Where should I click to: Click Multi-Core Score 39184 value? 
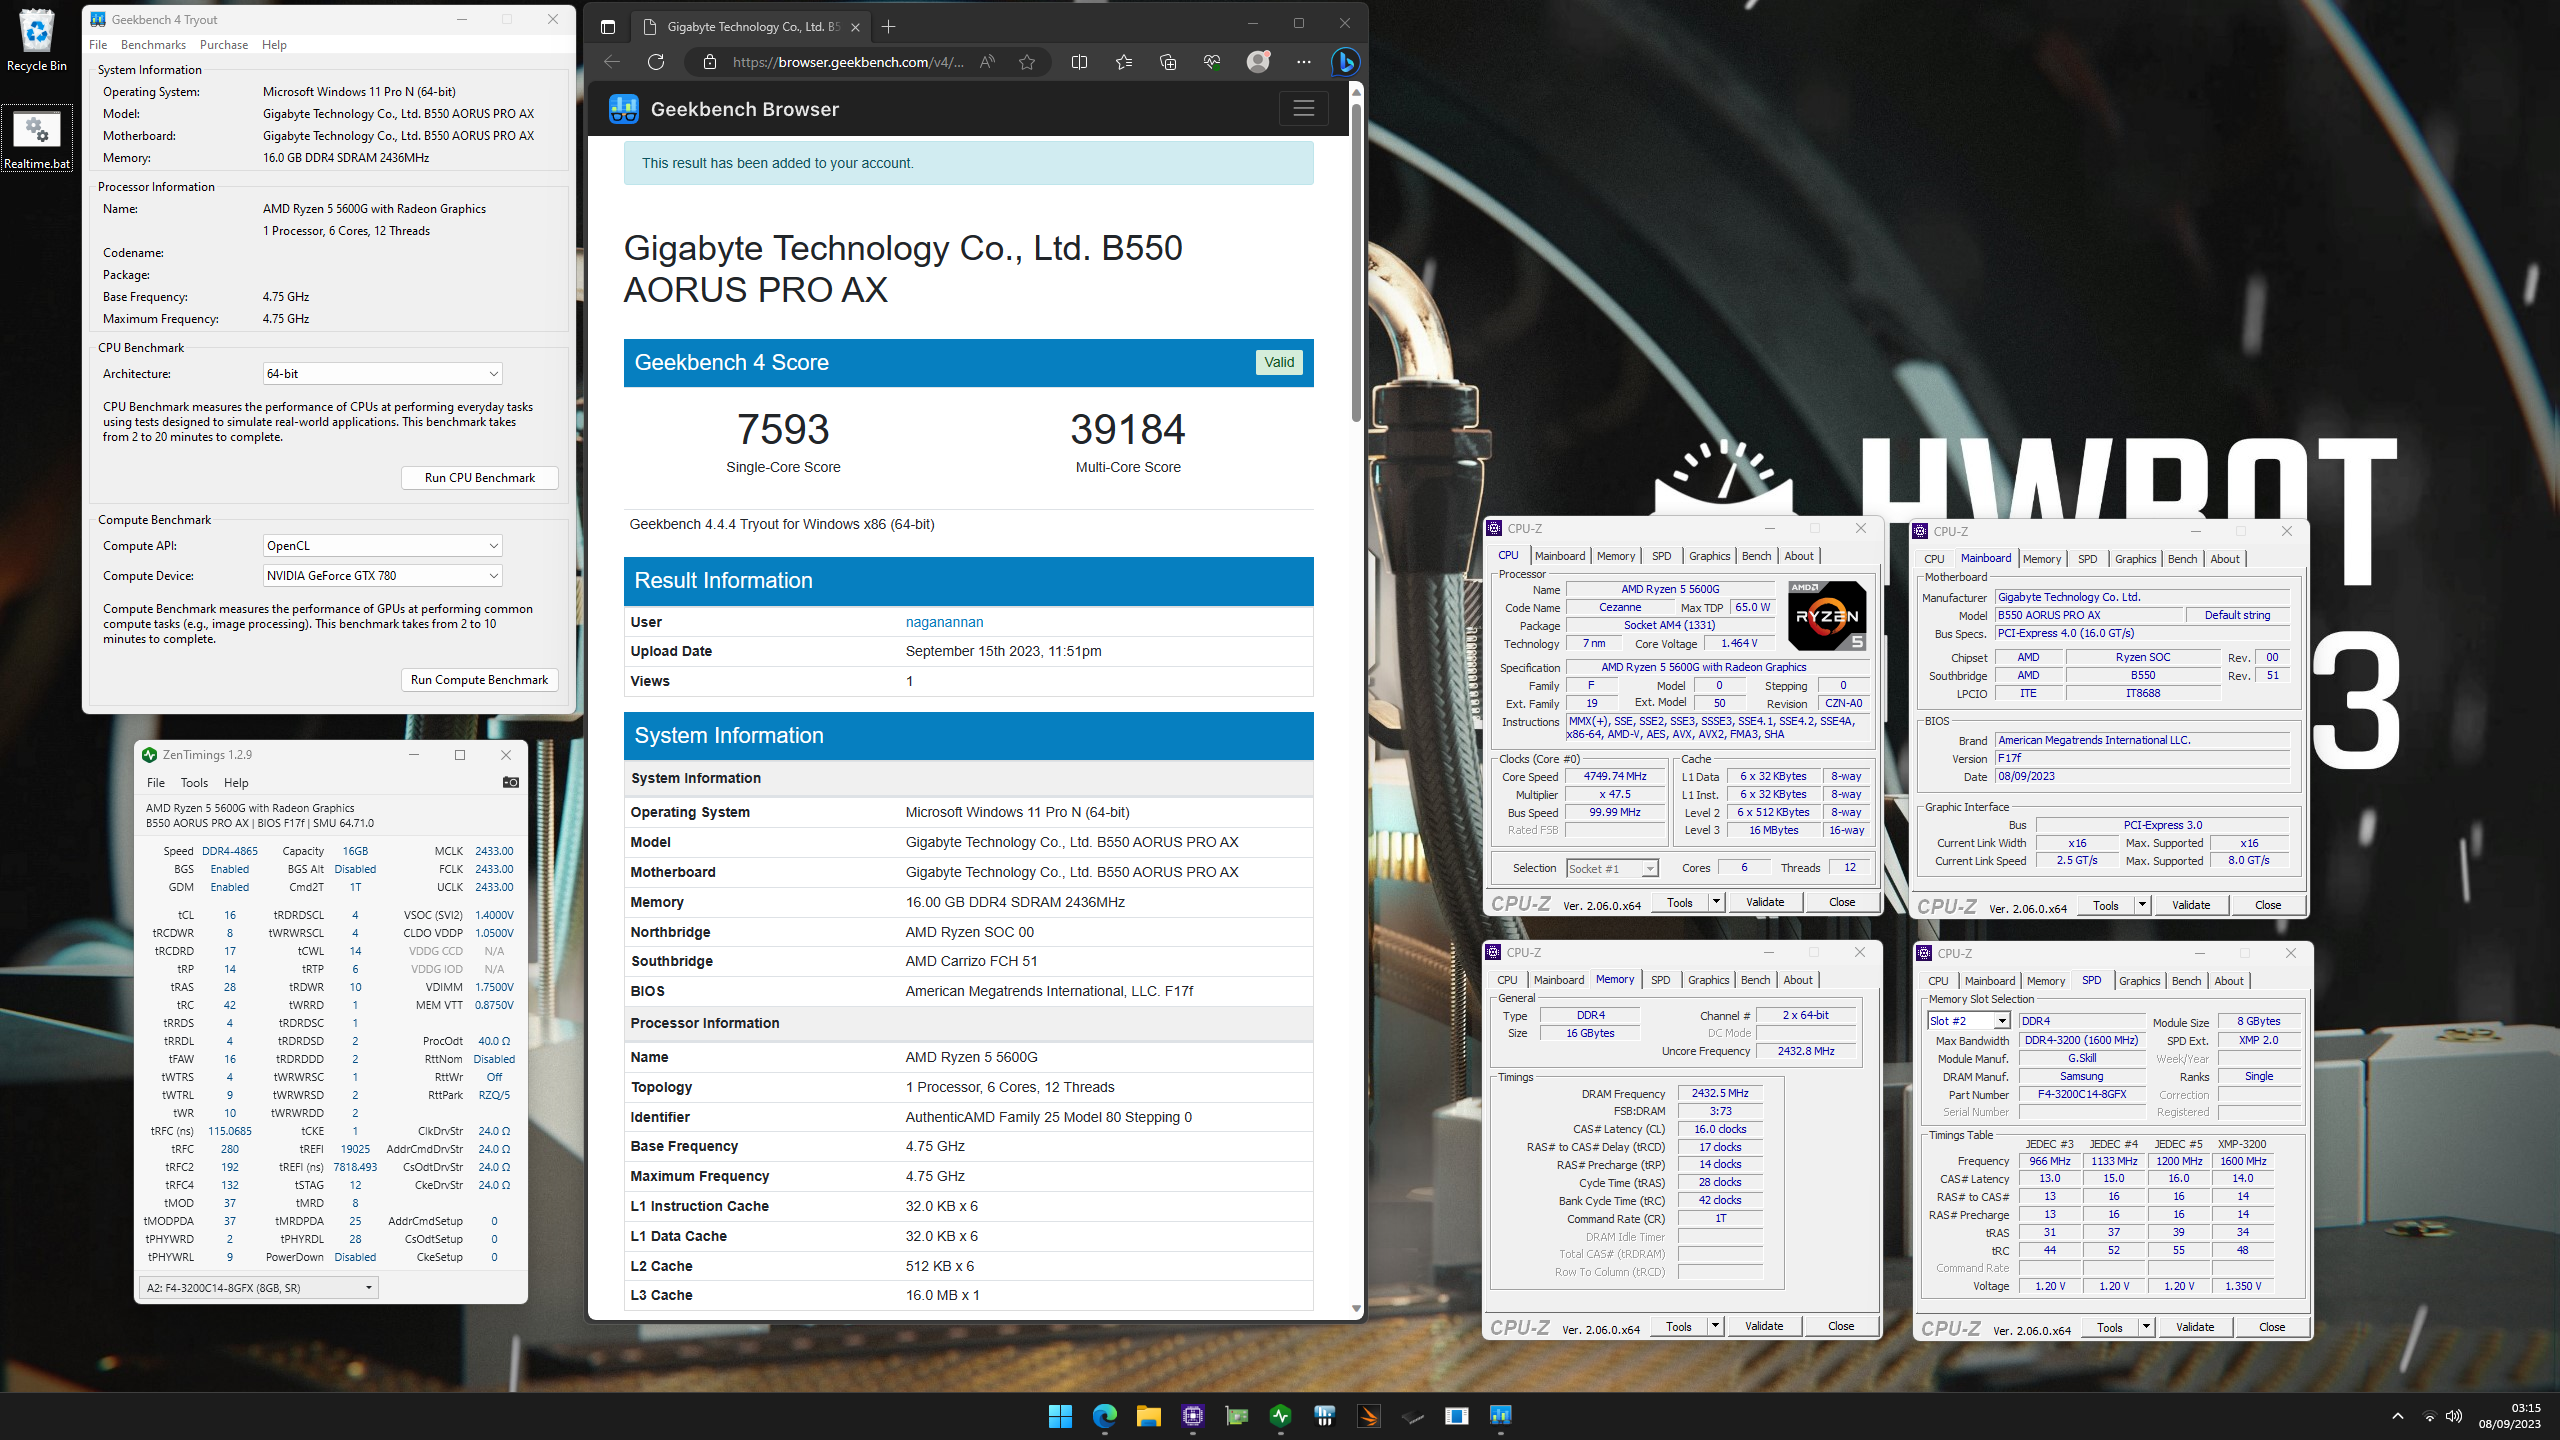point(1128,429)
